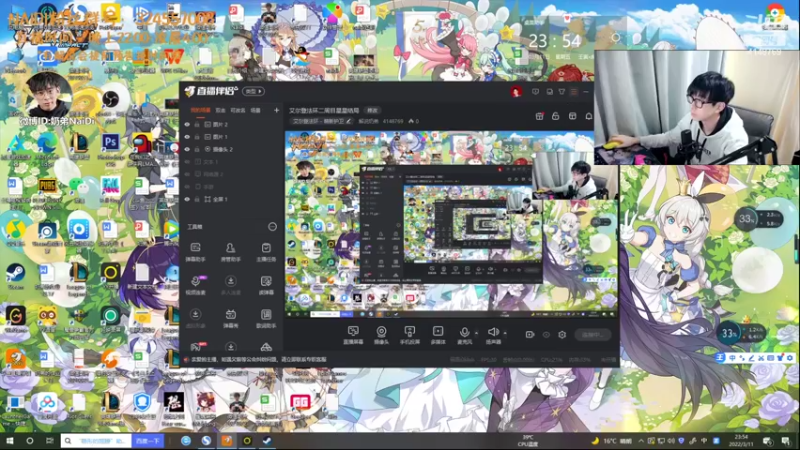800x450 pixels.
Task: Click the stream preview canvas in 直播伴侣
Action: click(x=452, y=224)
